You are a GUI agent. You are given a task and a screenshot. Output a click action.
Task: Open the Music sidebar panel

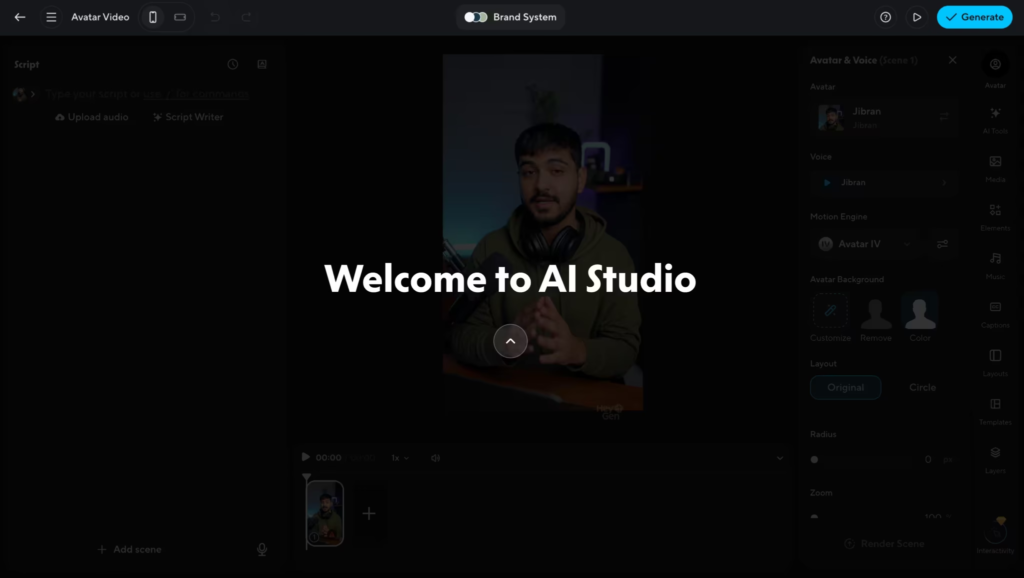pos(995,264)
